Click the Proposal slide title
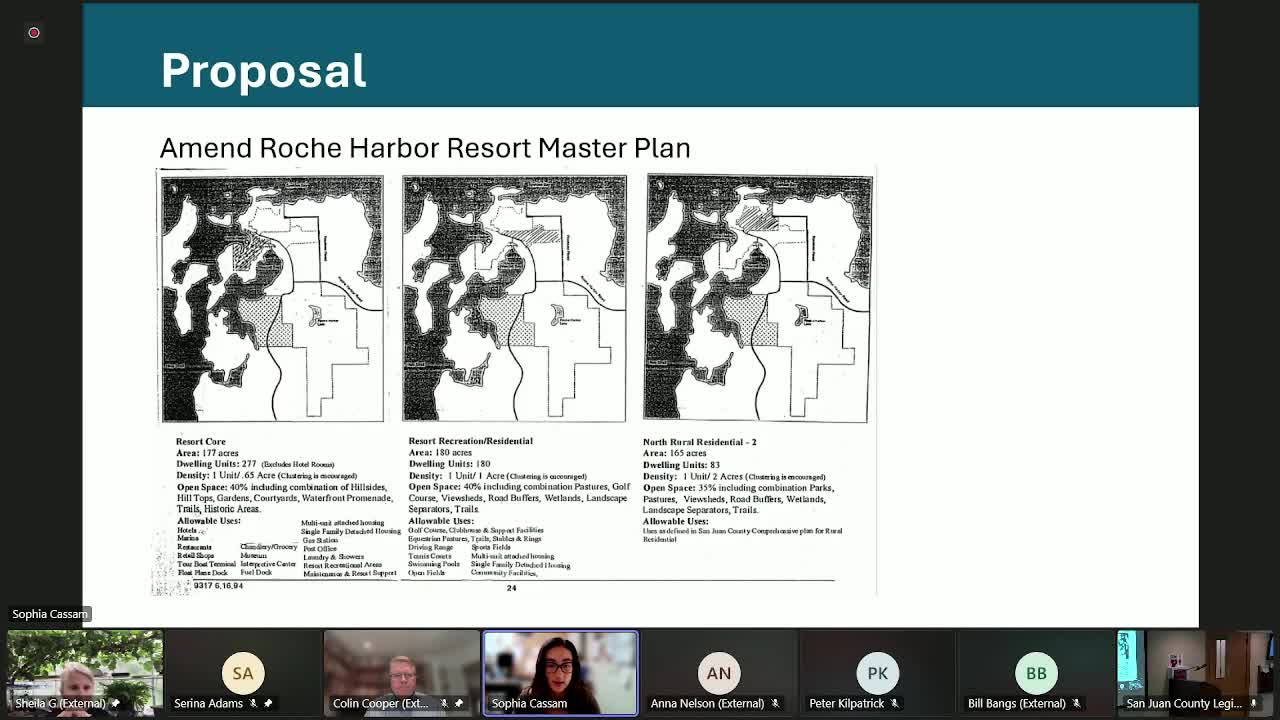The image size is (1280, 720). tap(263, 70)
